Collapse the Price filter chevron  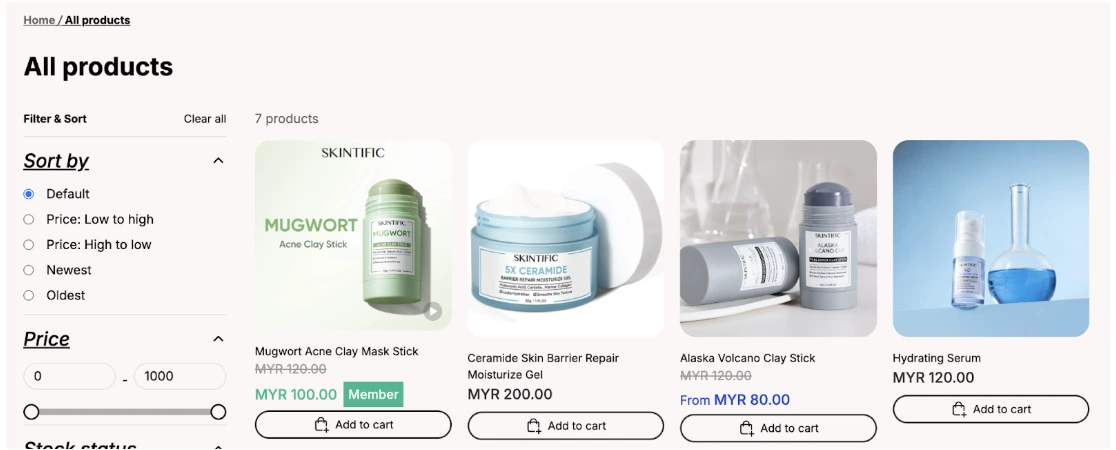click(219, 339)
